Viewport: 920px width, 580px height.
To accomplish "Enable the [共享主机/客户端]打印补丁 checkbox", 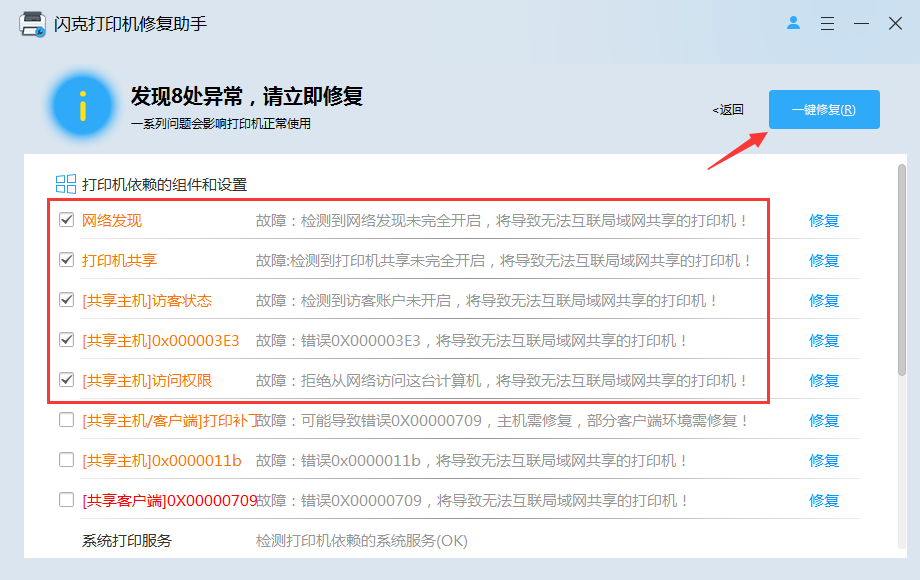I will (65, 421).
